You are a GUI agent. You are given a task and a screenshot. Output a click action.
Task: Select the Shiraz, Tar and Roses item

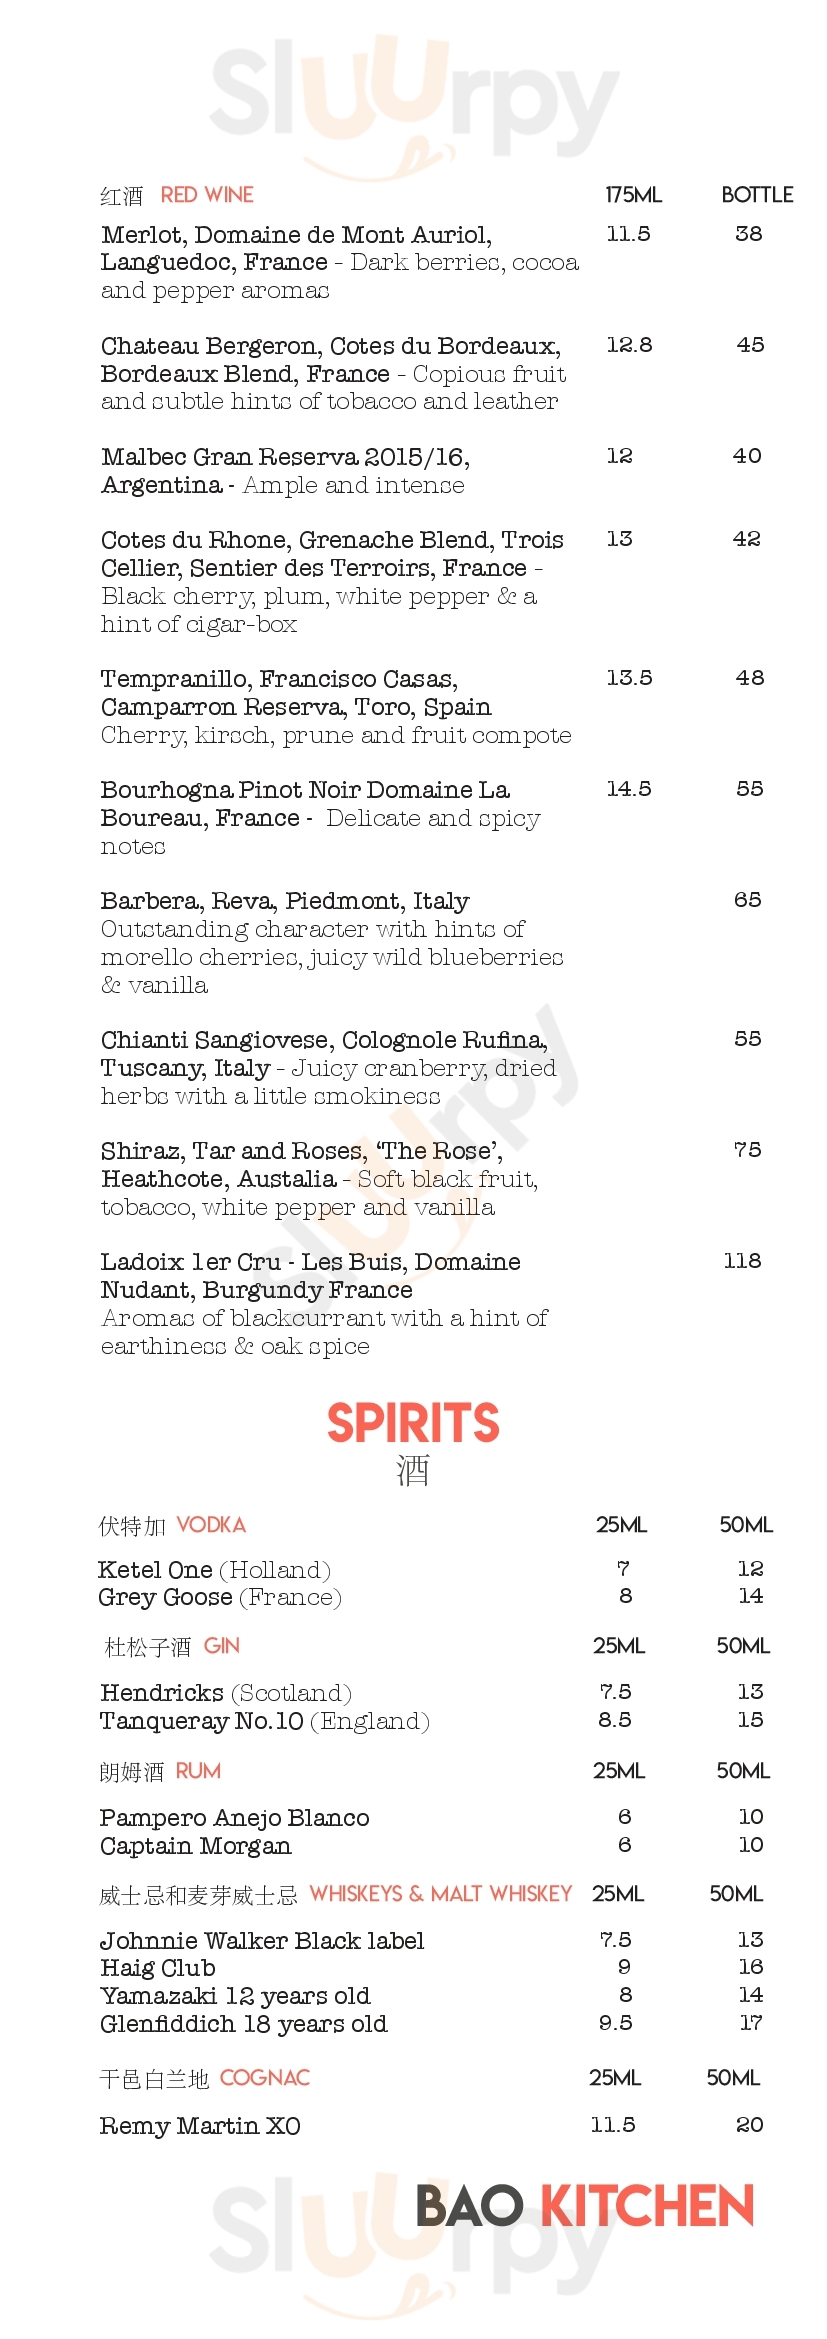302,1151
